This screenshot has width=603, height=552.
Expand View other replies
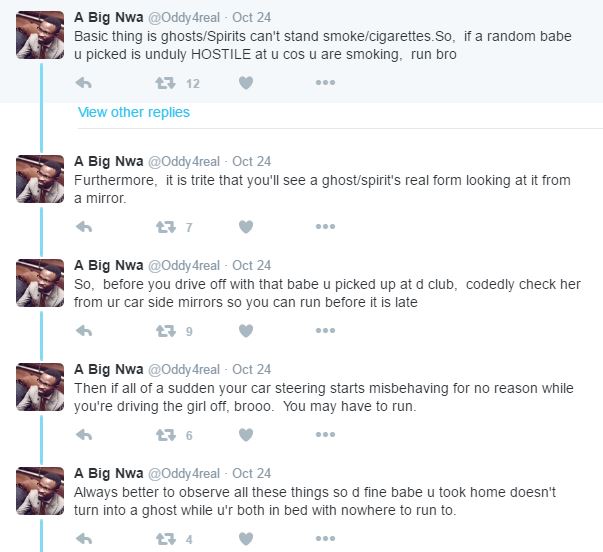pos(134,112)
